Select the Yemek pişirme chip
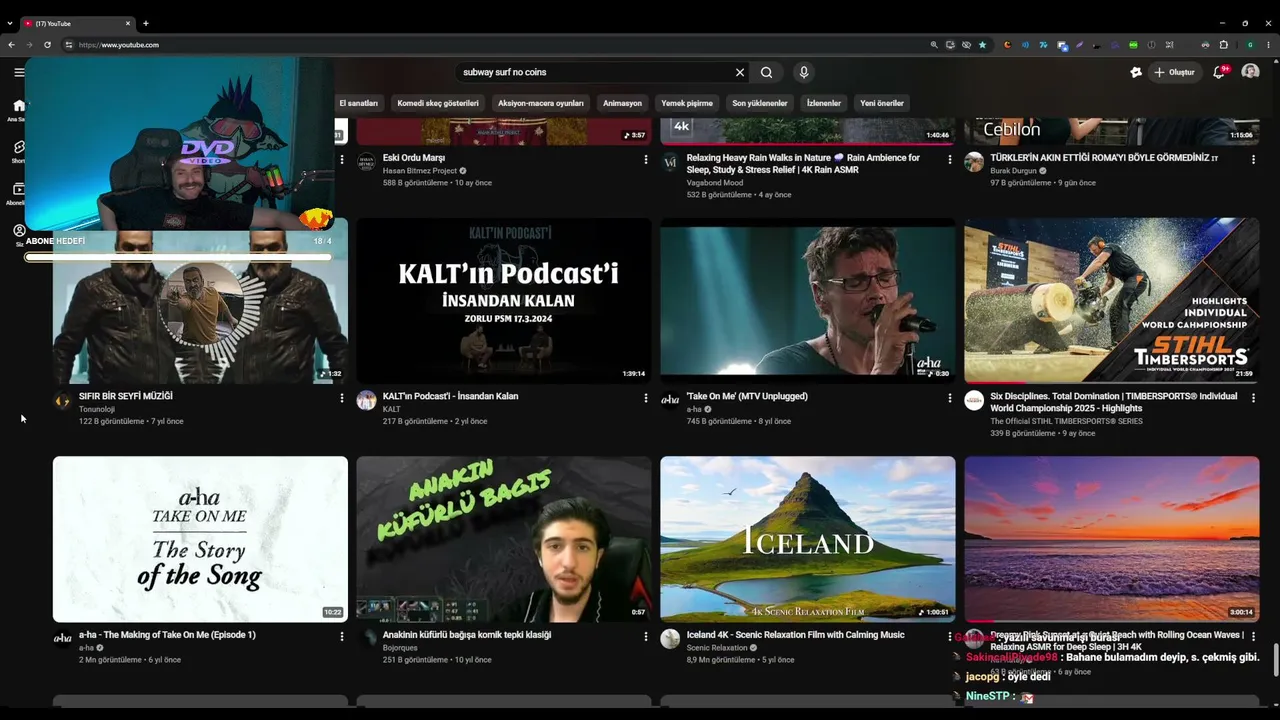Viewport: 1280px width, 720px height. pos(687,103)
